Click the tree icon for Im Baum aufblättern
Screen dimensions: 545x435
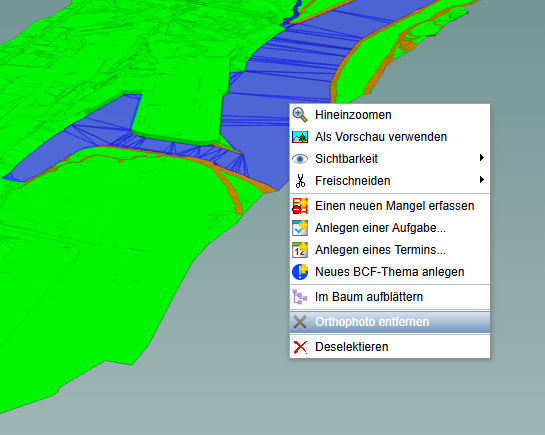[300, 297]
